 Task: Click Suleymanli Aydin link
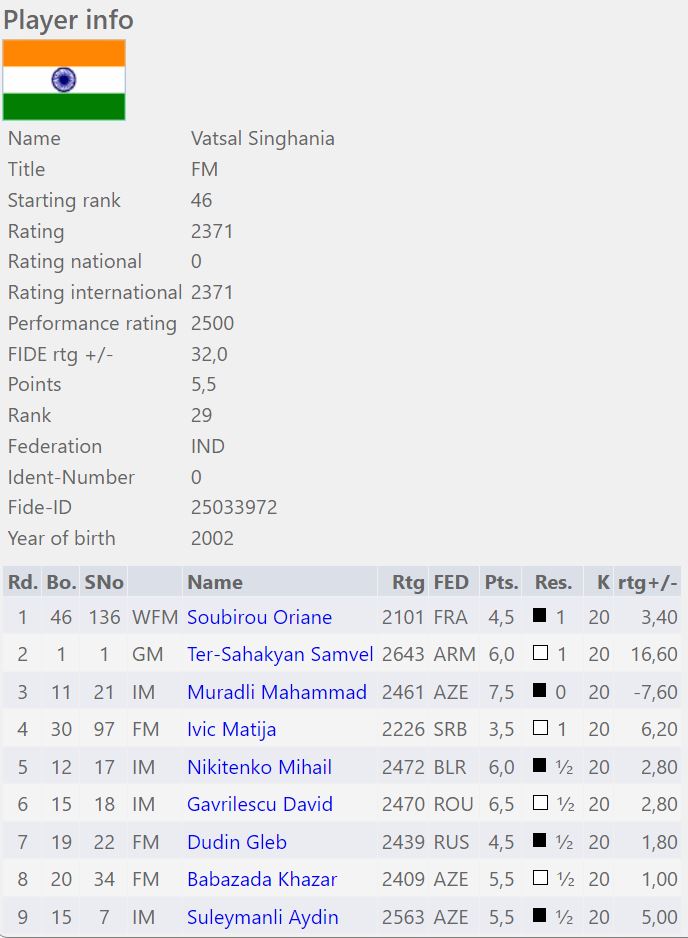pos(263,917)
